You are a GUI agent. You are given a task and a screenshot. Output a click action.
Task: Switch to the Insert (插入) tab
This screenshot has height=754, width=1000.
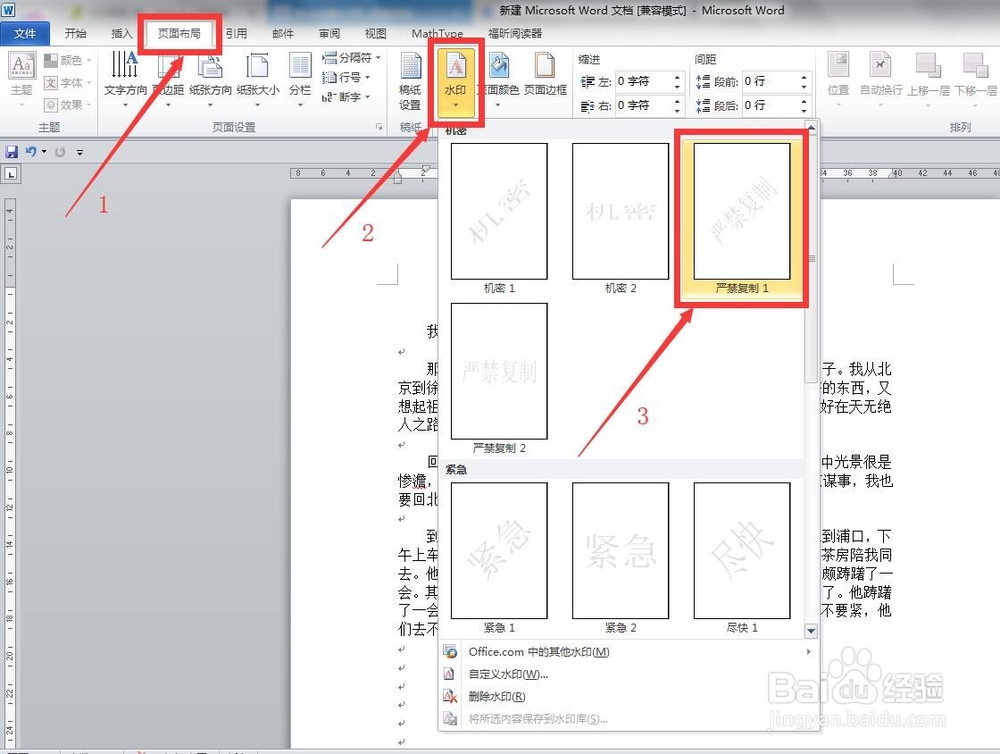[121, 33]
